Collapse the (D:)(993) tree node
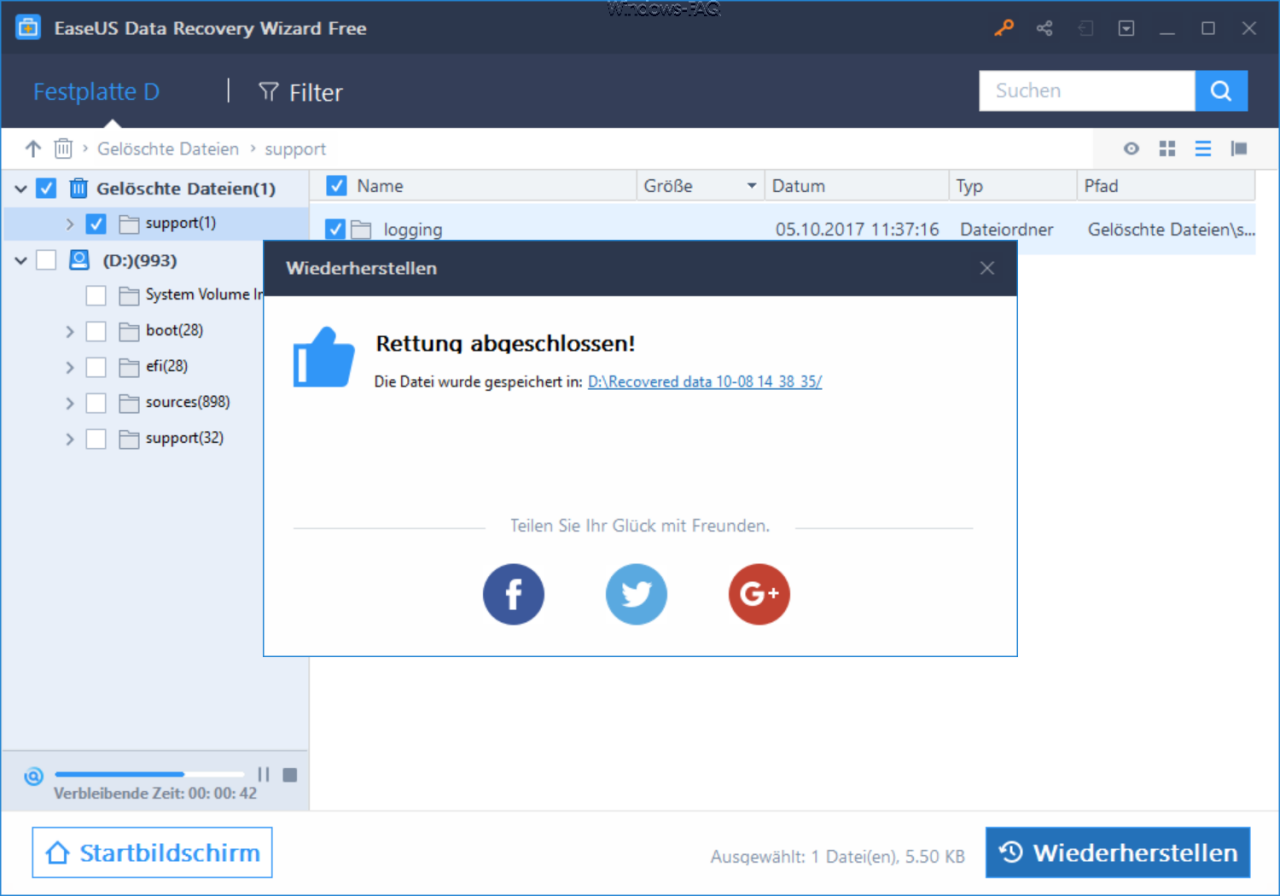The height and width of the screenshot is (896, 1280). pos(21,260)
